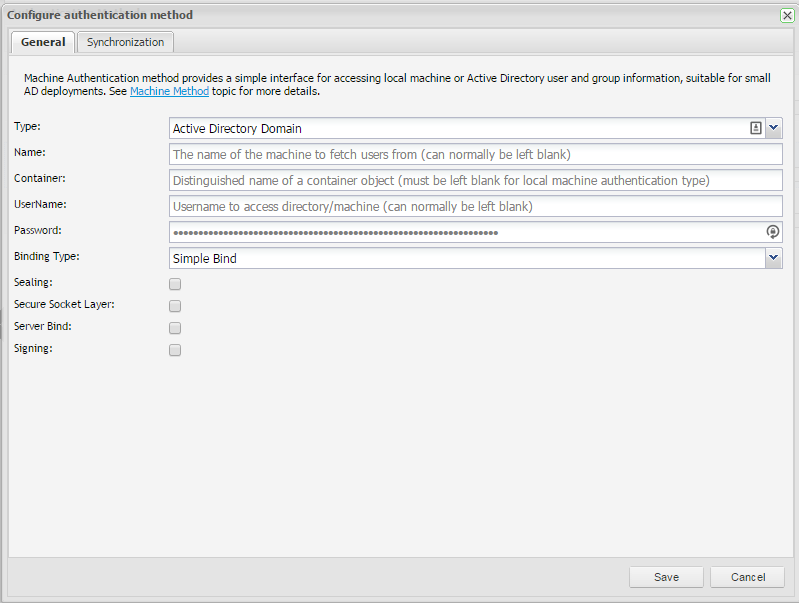Click into the Container text field
The image size is (799, 603).
pos(475,180)
